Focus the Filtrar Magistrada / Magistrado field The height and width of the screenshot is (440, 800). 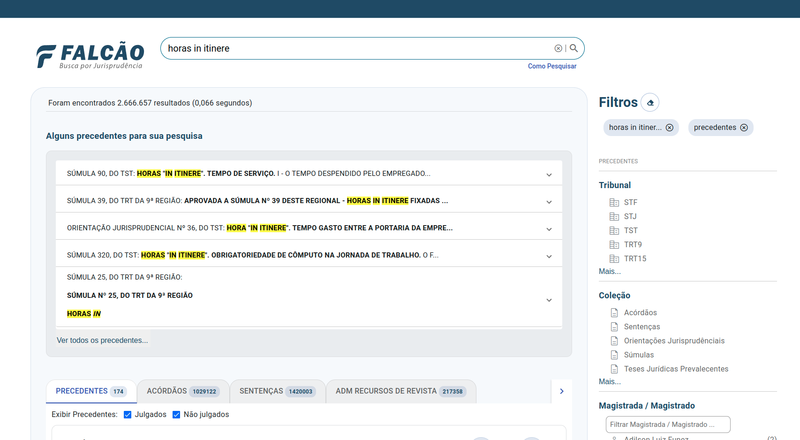pos(668,424)
